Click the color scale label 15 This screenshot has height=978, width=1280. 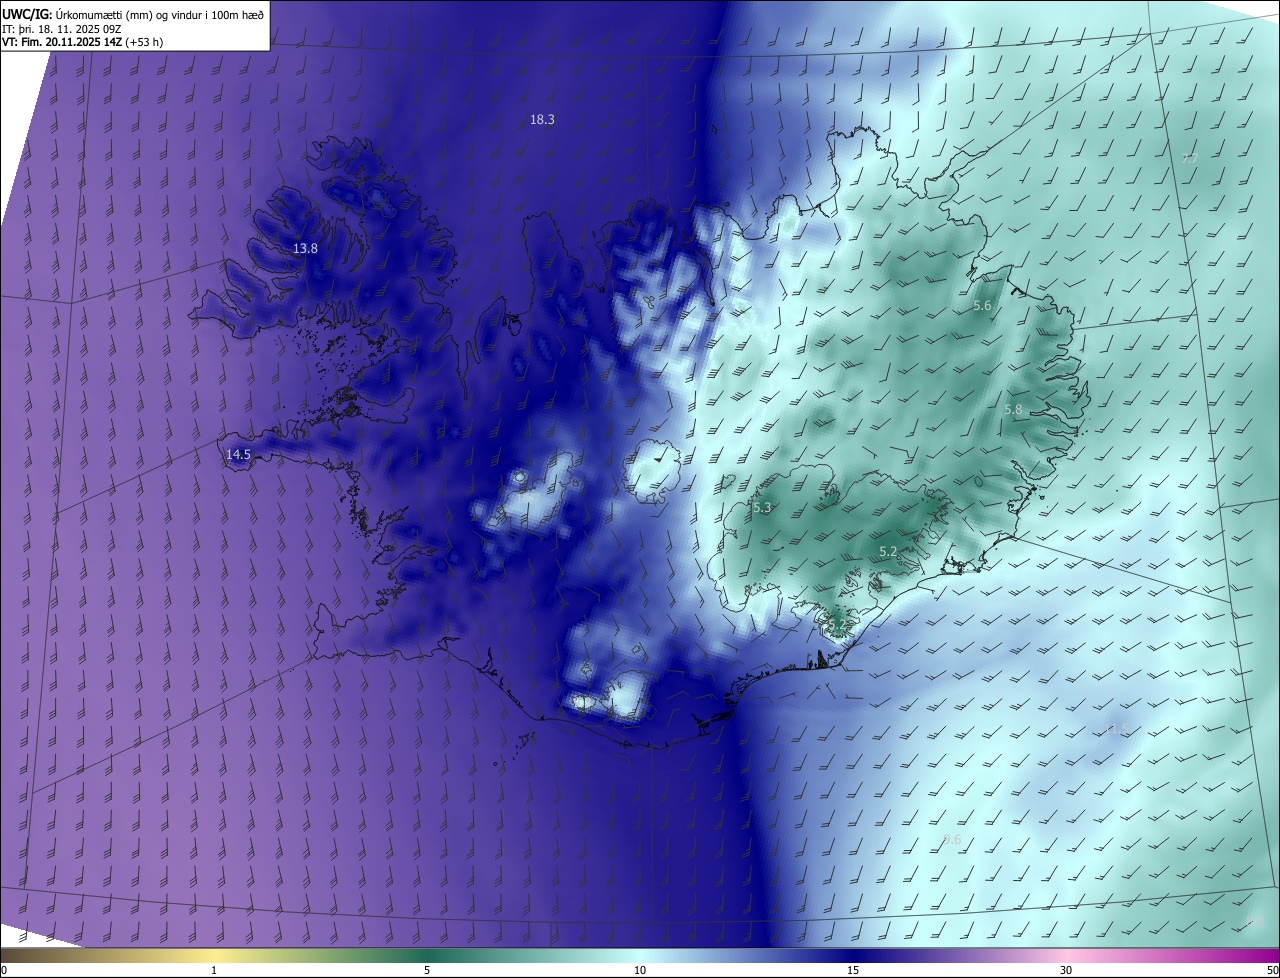pos(853,970)
